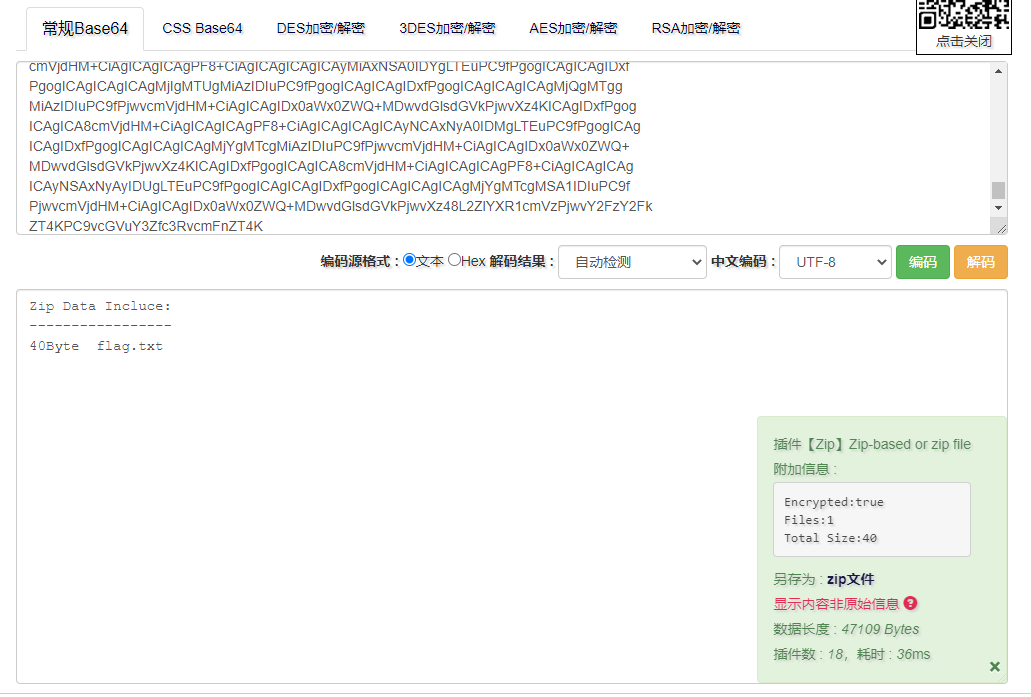Close the green plugin info panel
Screen dimensions: 1031x697
pyautogui.click(x=995, y=666)
